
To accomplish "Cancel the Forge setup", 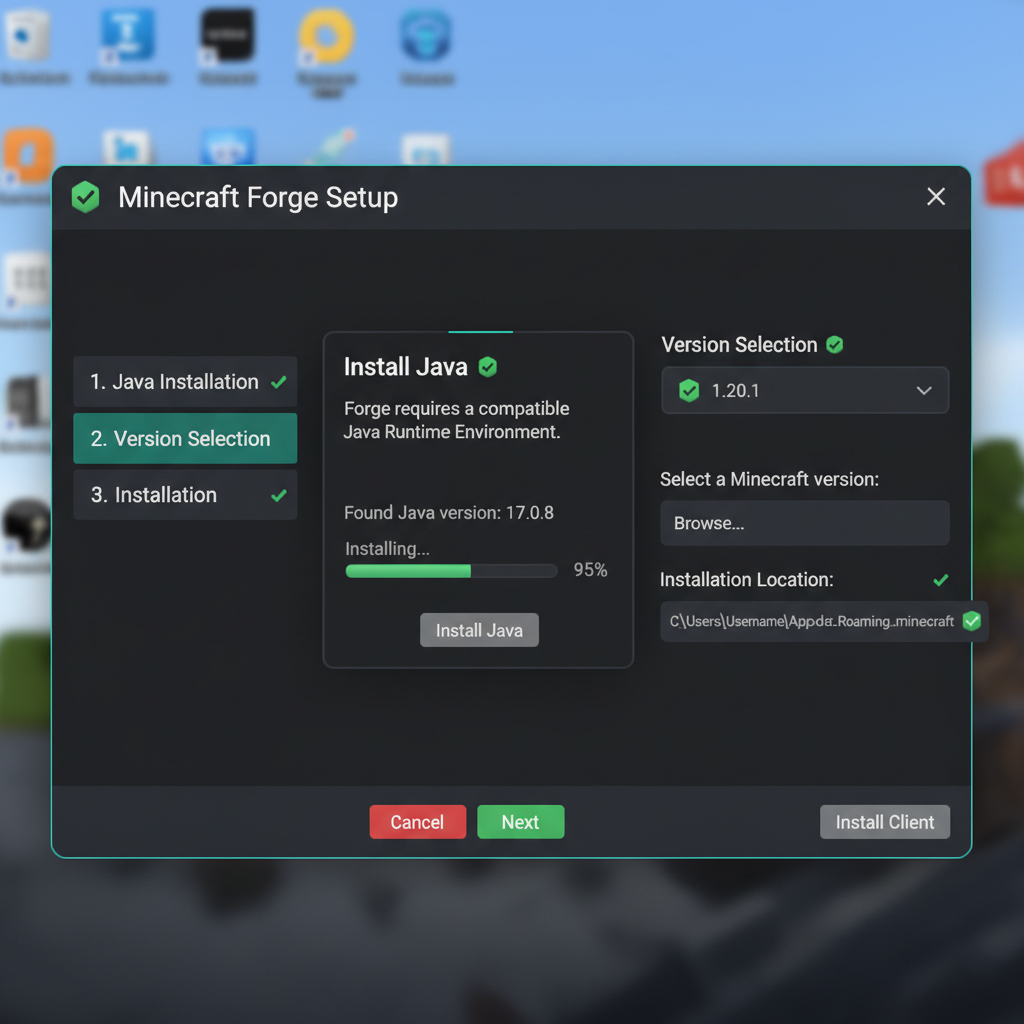I will [418, 822].
